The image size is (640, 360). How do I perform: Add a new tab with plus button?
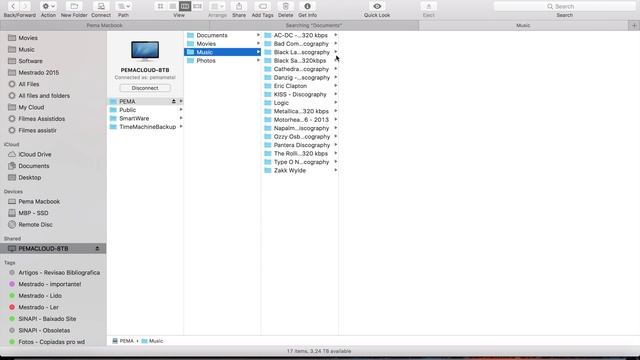pyautogui.click(x=634, y=25)
